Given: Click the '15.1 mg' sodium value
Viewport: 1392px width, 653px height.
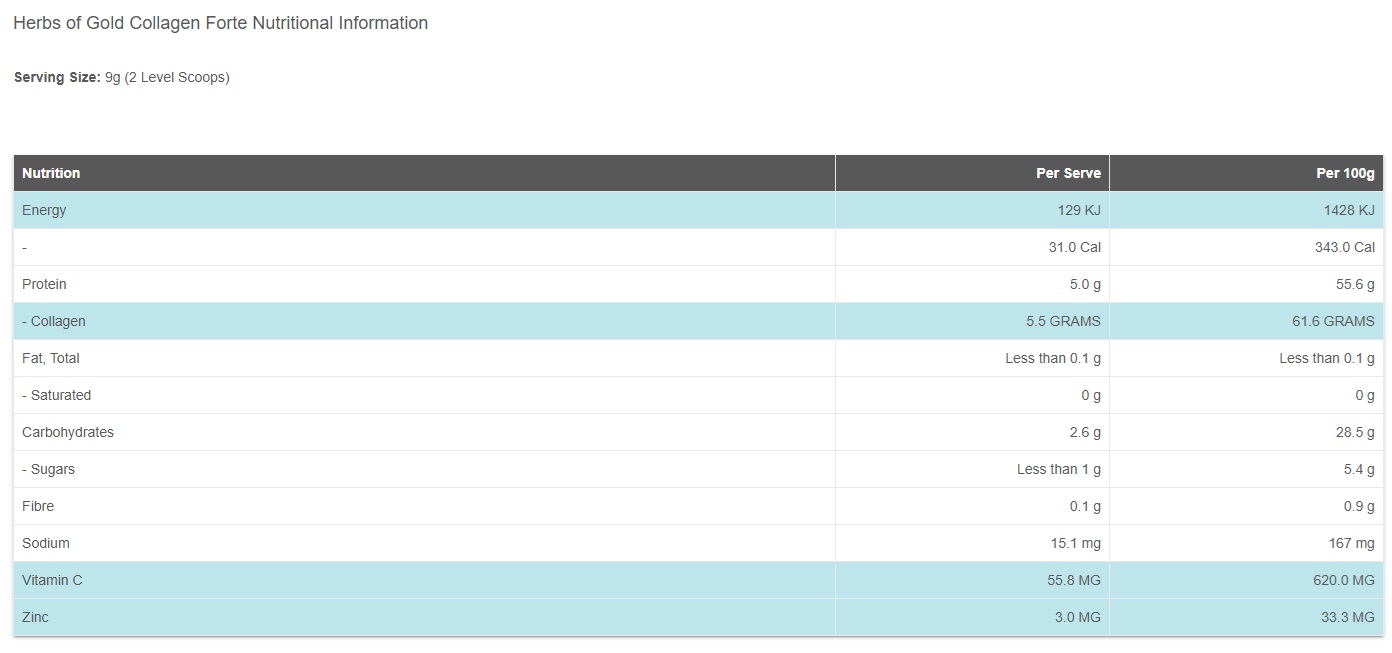Looking at the screenshot, I should click(x=1077, y=543).
